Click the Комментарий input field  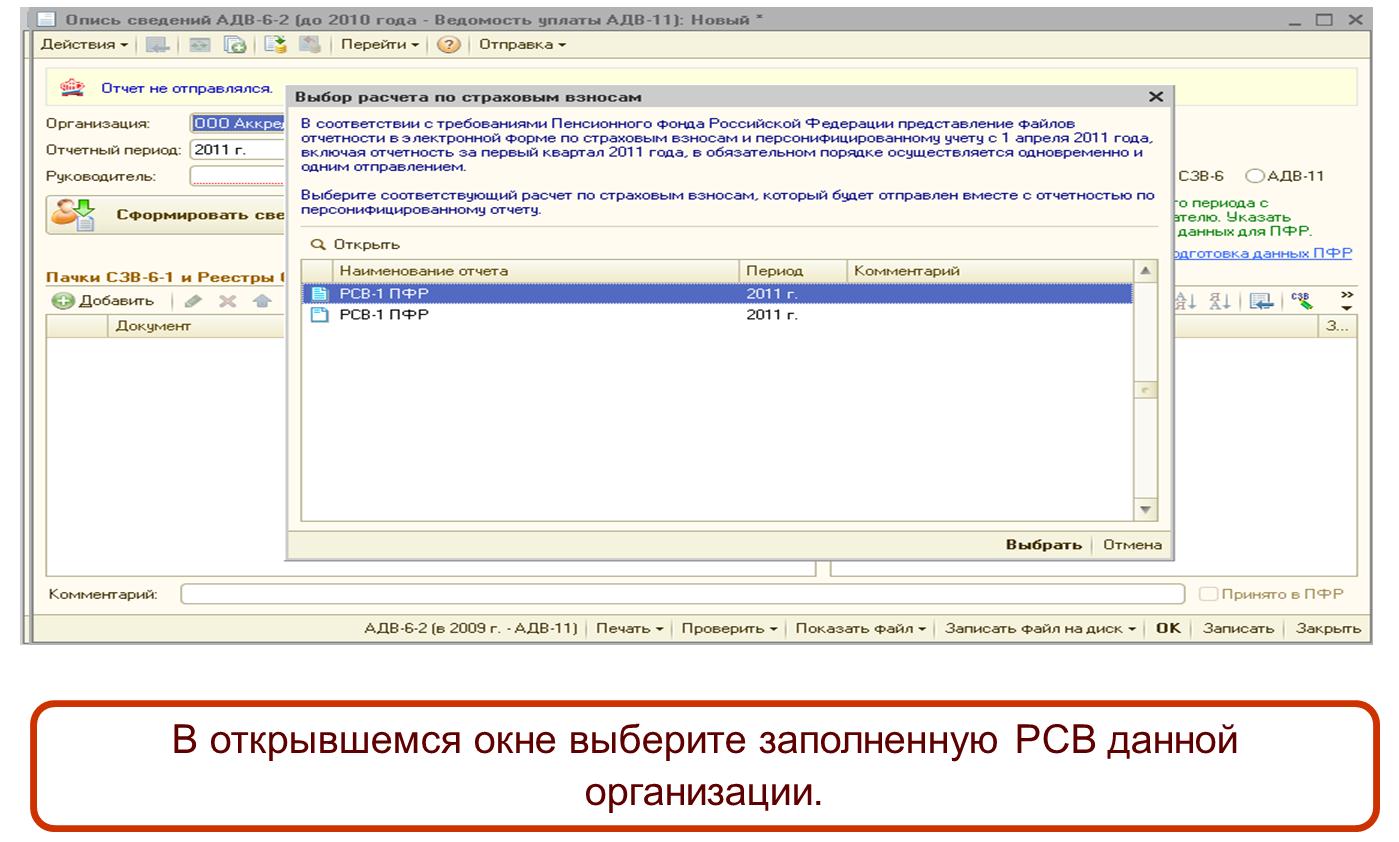[x=680, y=595]
